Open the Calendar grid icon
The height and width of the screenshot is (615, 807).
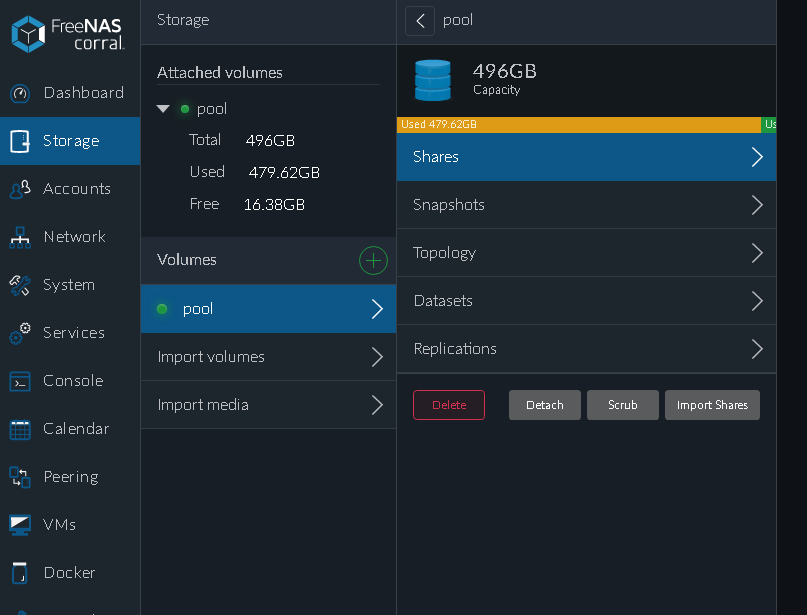20,429
